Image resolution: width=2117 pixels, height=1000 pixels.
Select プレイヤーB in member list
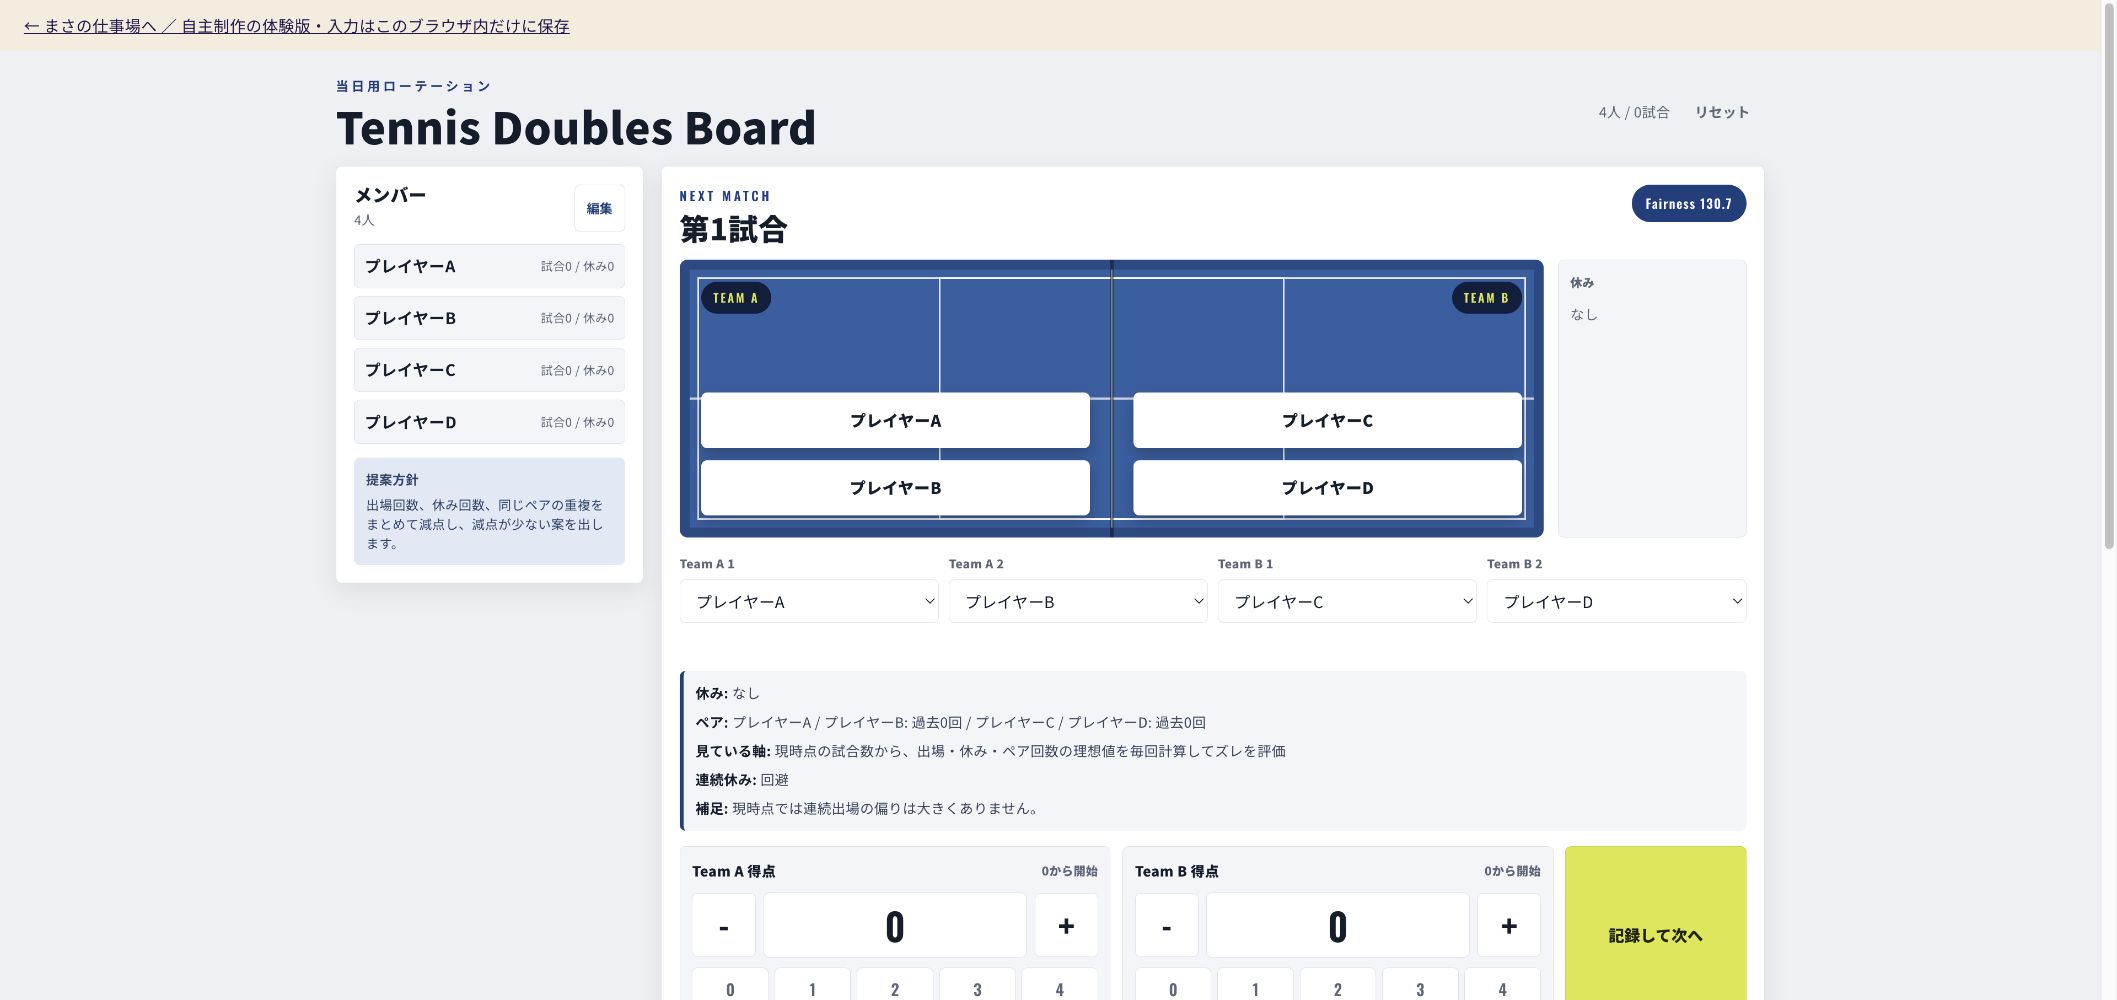[x=489, y=318]
